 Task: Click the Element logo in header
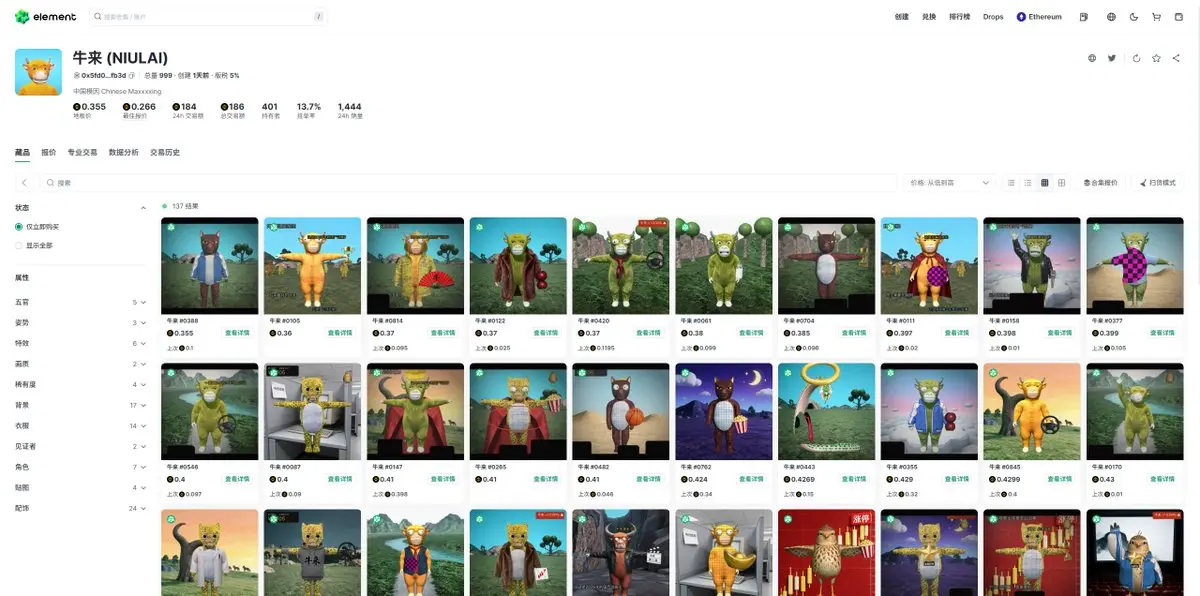point(45,17)
